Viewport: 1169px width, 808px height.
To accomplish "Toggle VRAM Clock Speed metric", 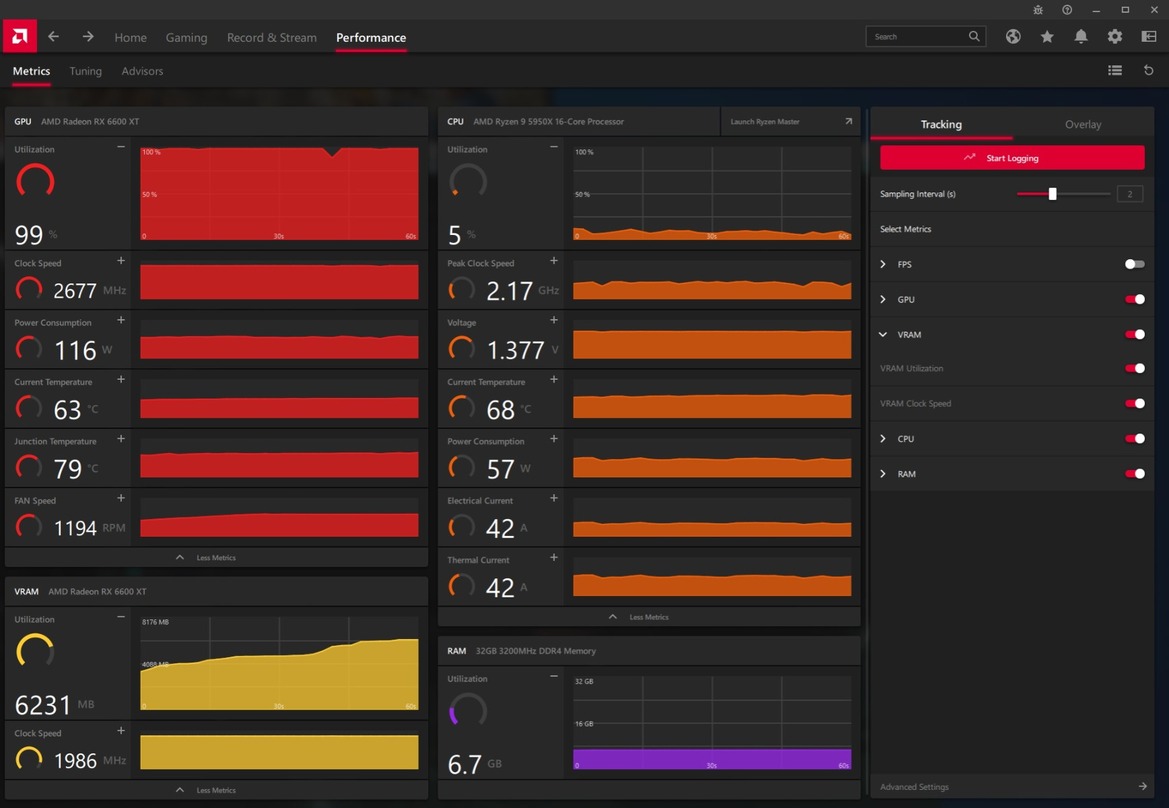I will [1135, 403].
